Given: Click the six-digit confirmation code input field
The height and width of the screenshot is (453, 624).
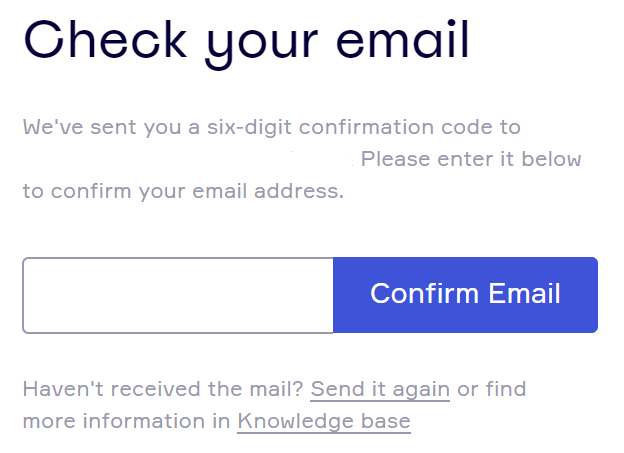Looking at the screenshot, I should 178,295.
